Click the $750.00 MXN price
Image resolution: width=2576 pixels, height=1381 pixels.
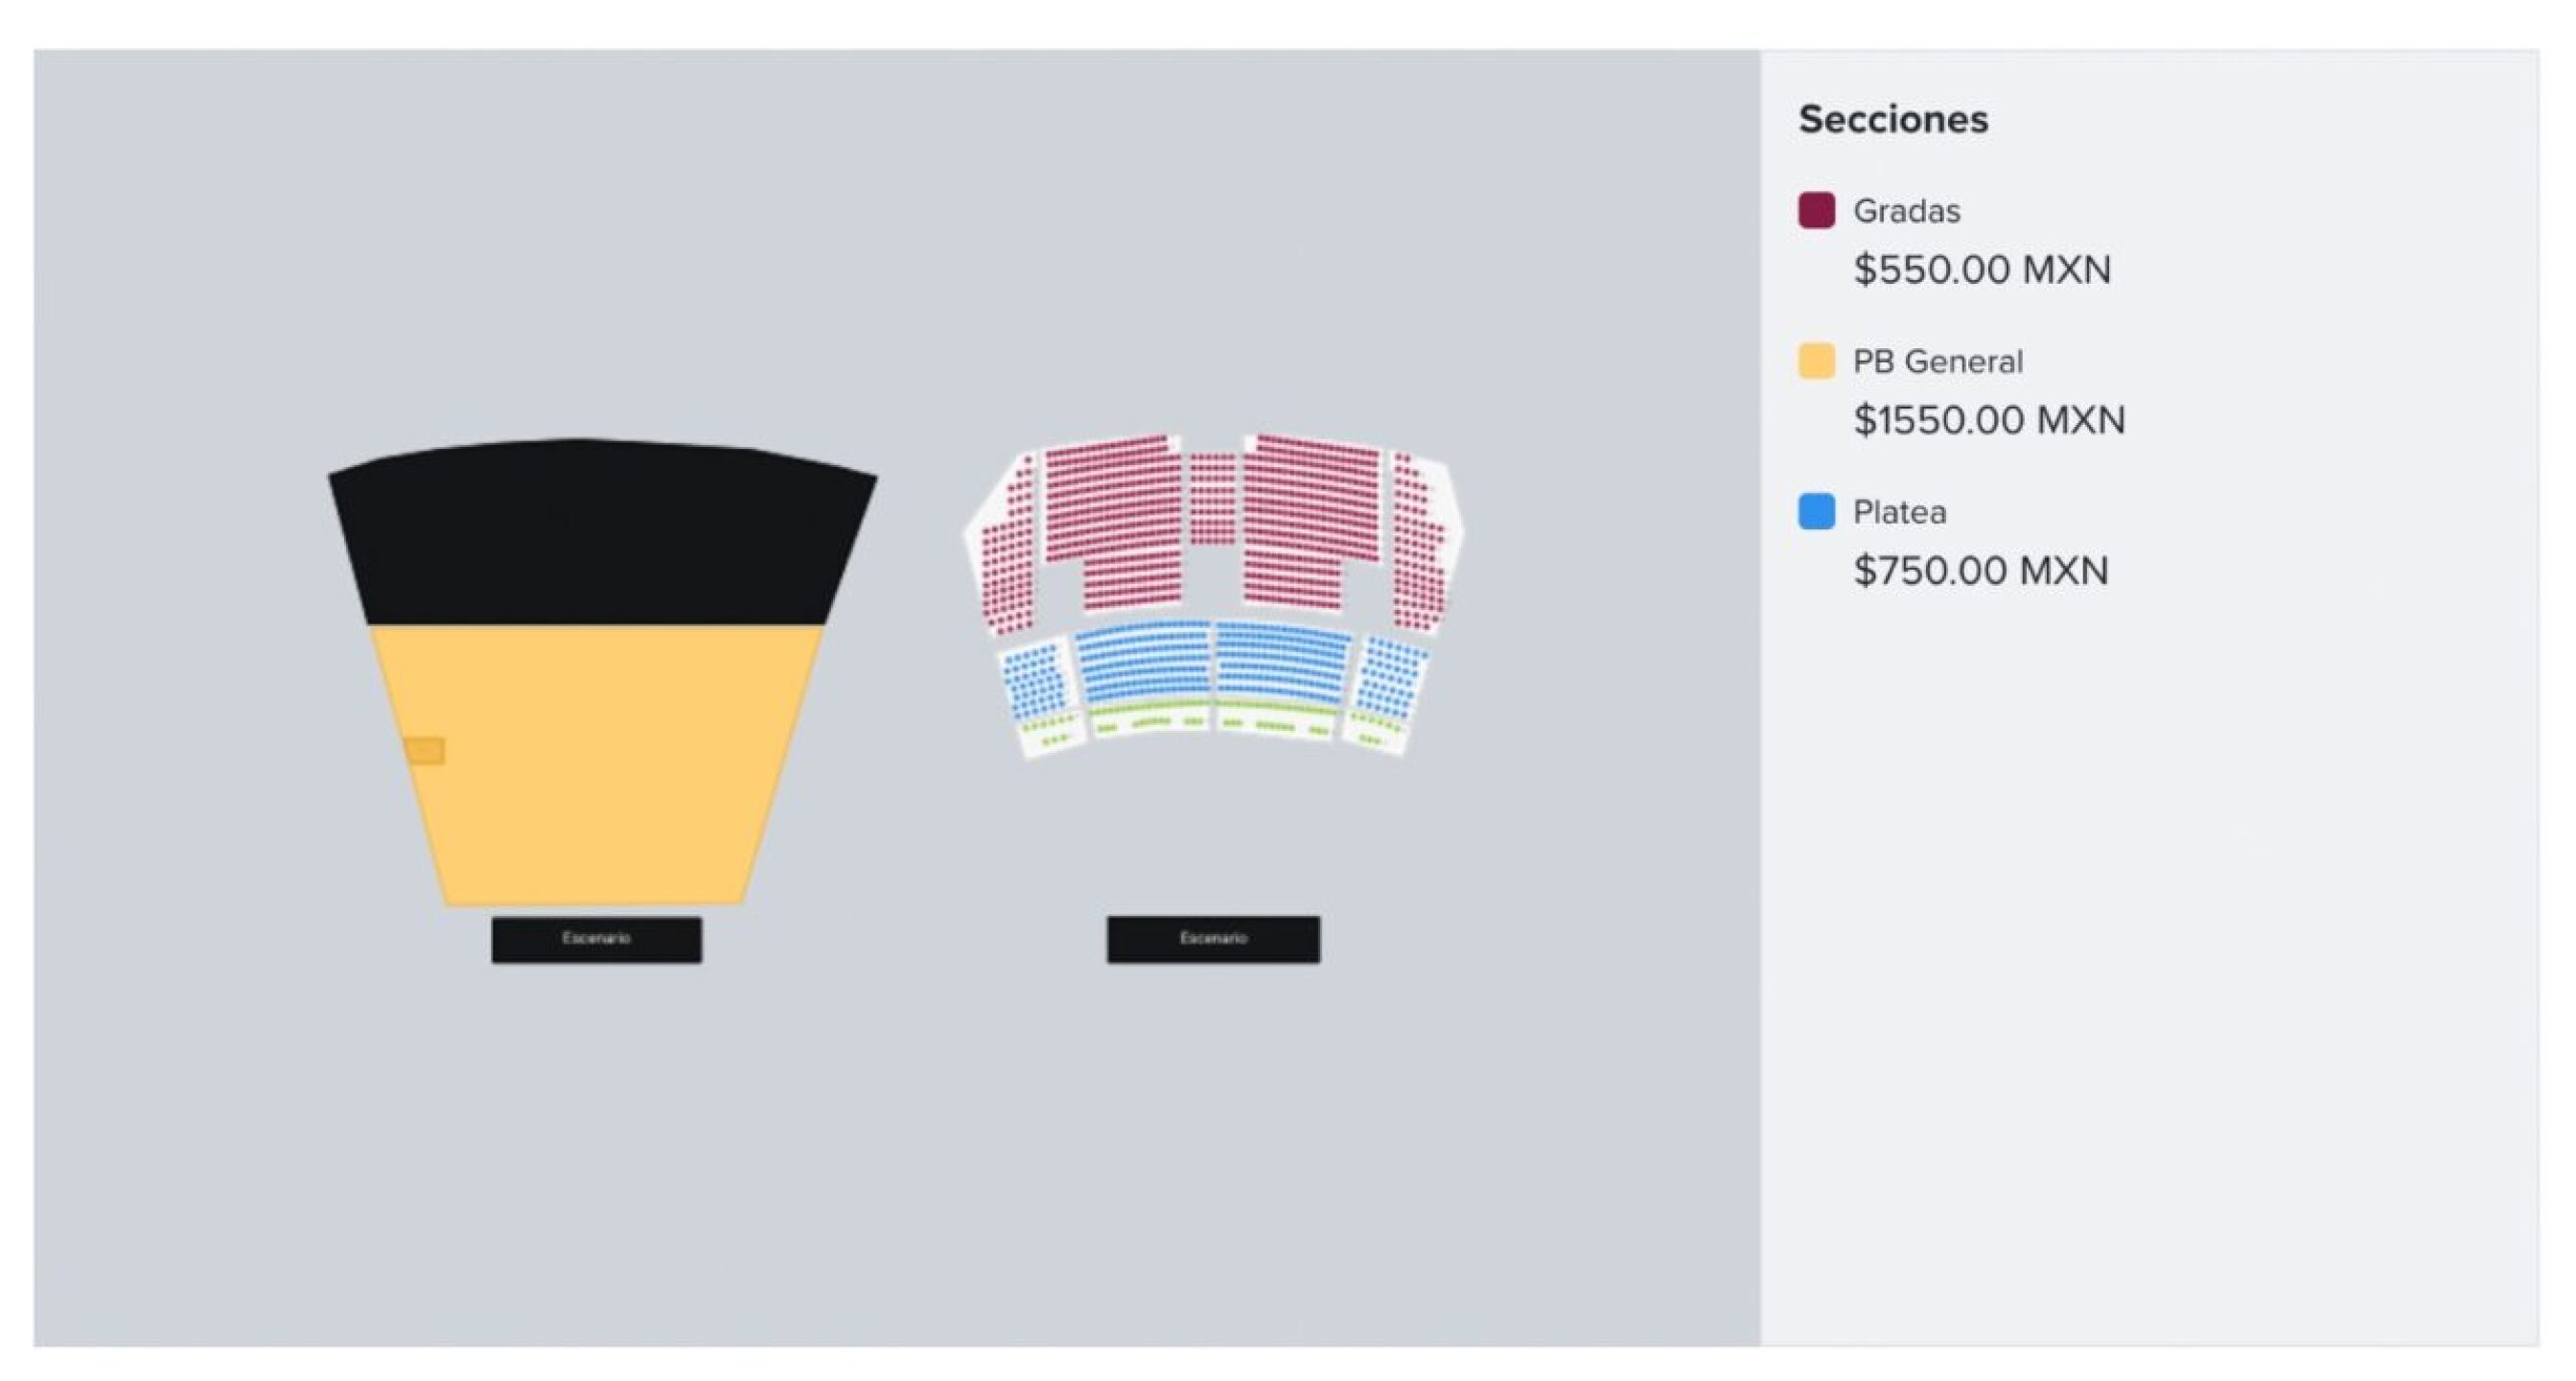(1980, 571)
